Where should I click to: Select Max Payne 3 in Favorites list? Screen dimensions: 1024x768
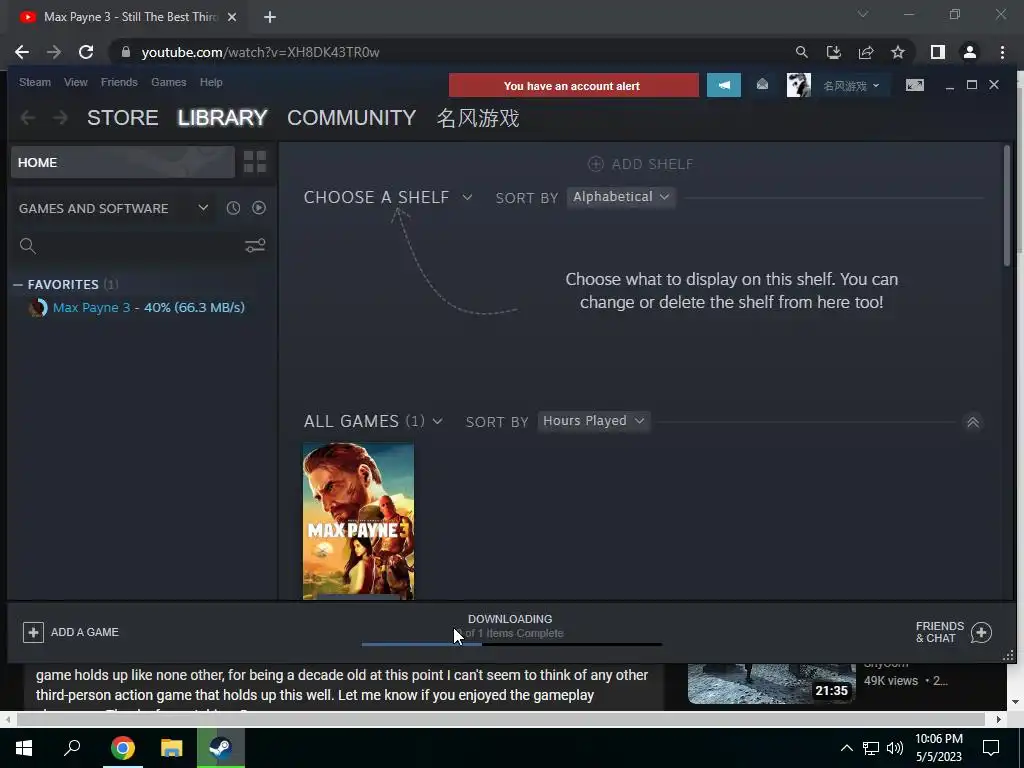[x=149, y=308]
